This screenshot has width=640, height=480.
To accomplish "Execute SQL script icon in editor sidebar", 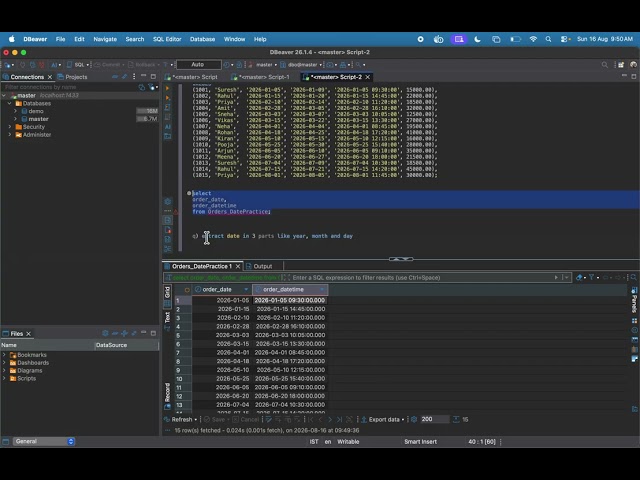I will coord(167,107).
